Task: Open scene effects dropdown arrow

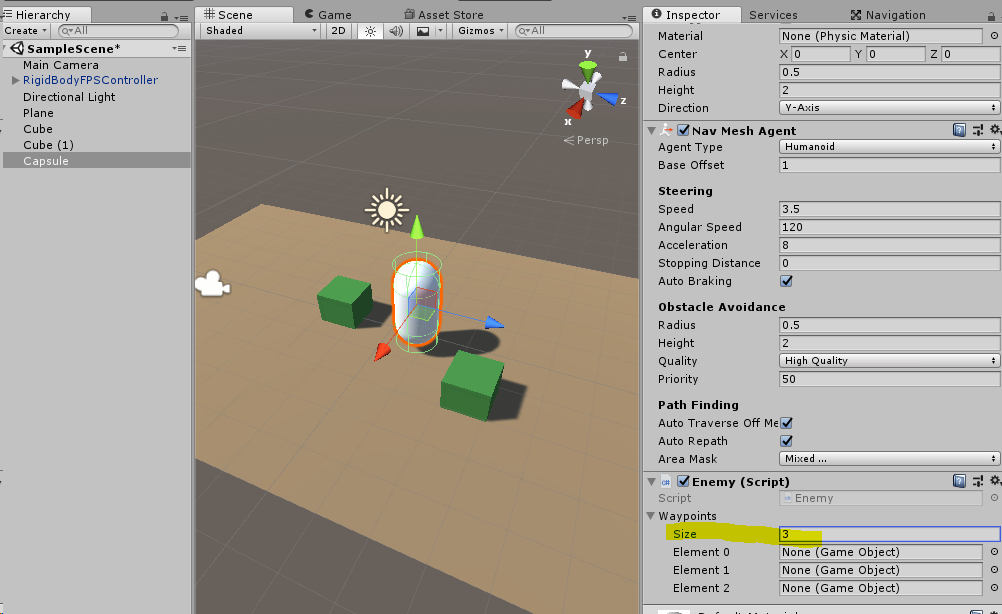Action: 440,31
